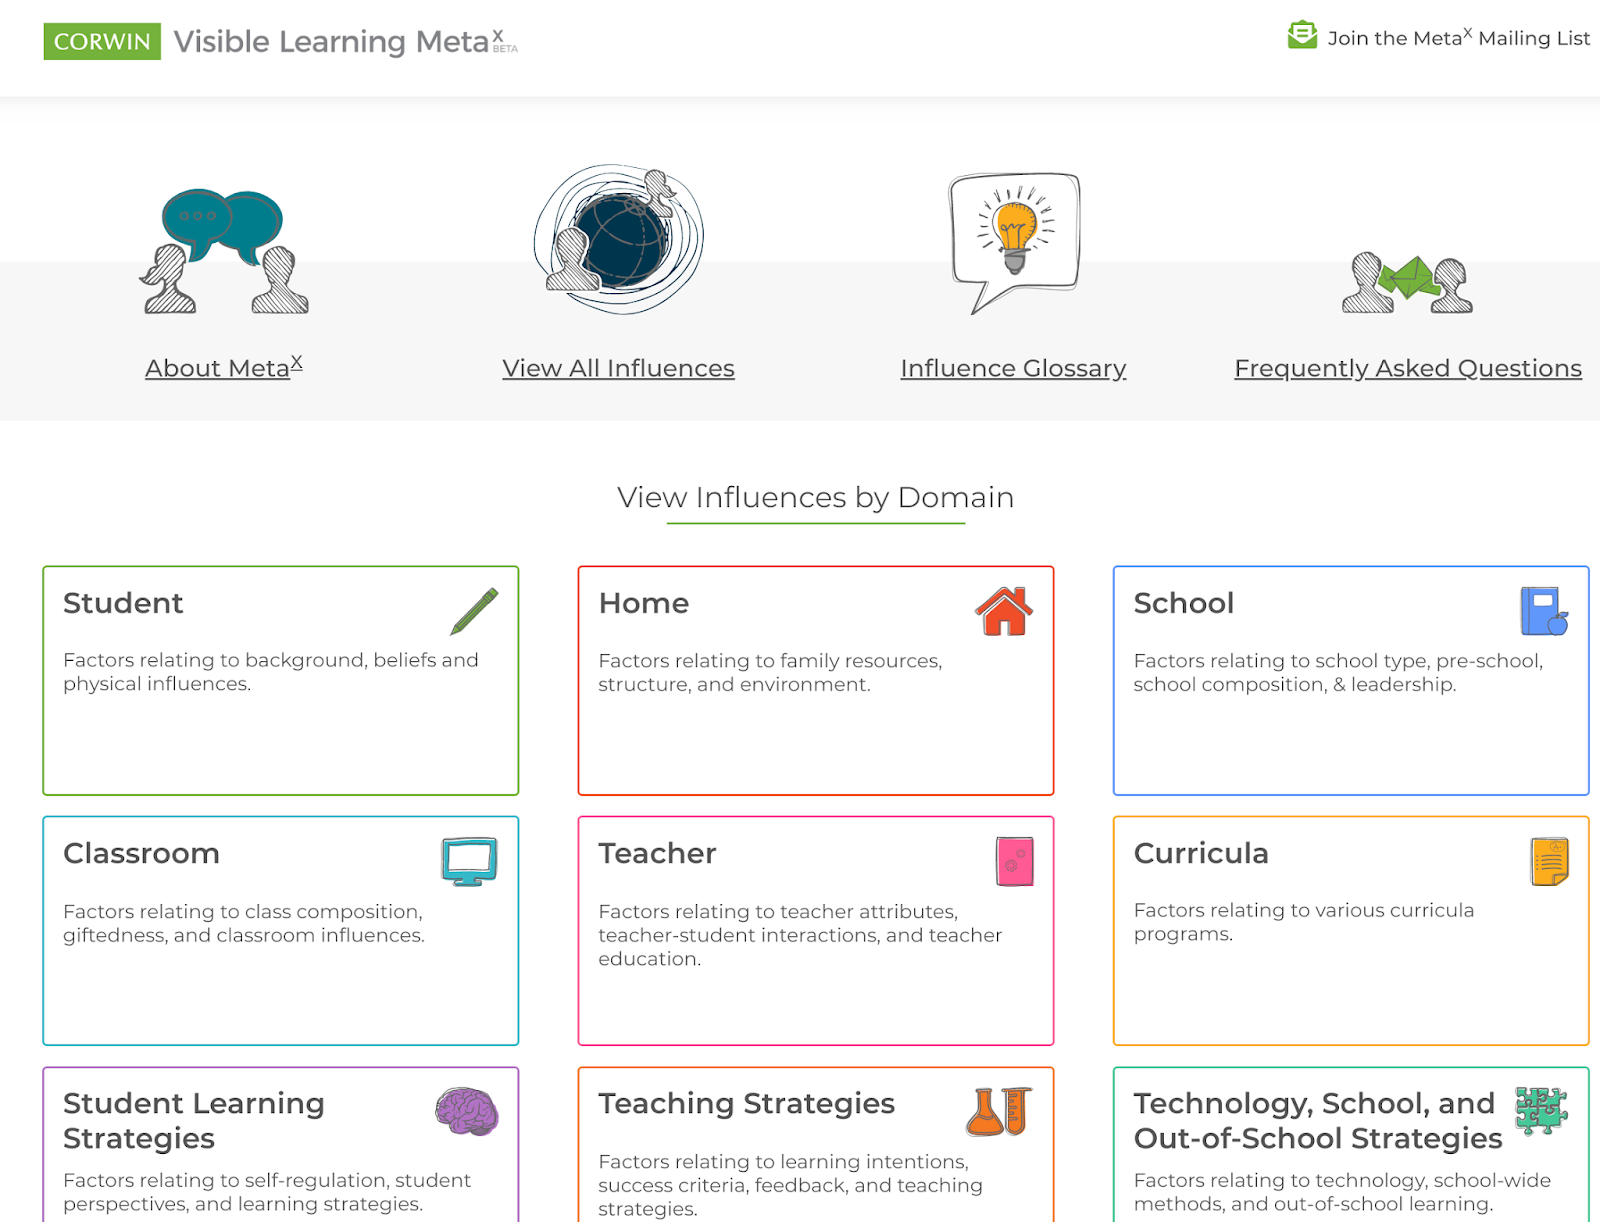Click the globe View All Influences icon

click(619, 240)
